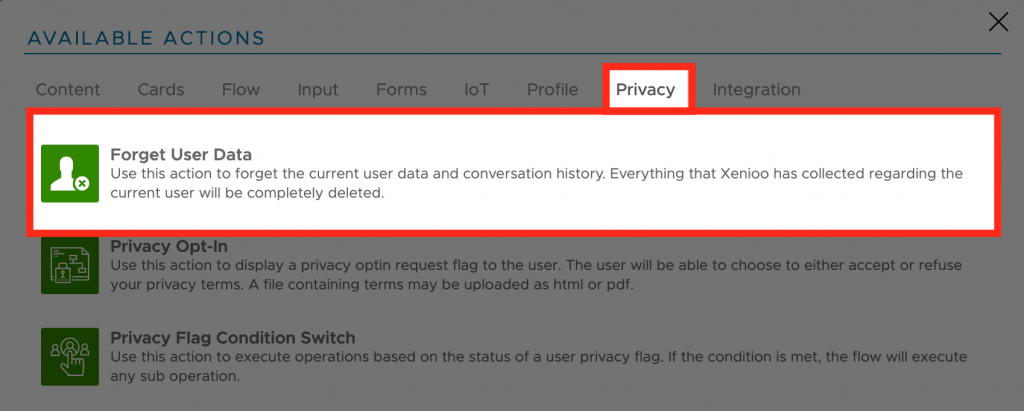The width and height of the screenshot is (1024, 411).
Task: Click the Forget User Data description text
Action: (x=536, y=183)
